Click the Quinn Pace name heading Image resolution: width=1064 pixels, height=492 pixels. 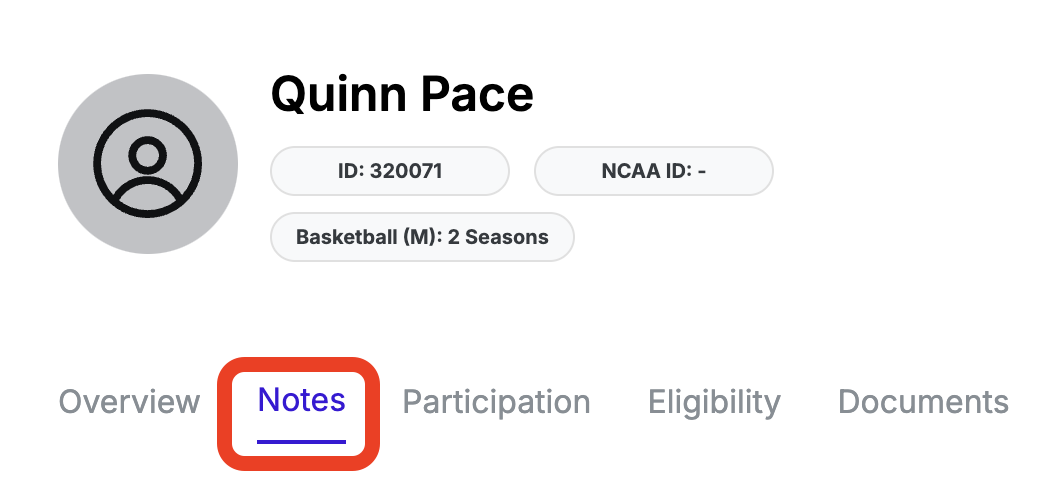click(402, 95)
